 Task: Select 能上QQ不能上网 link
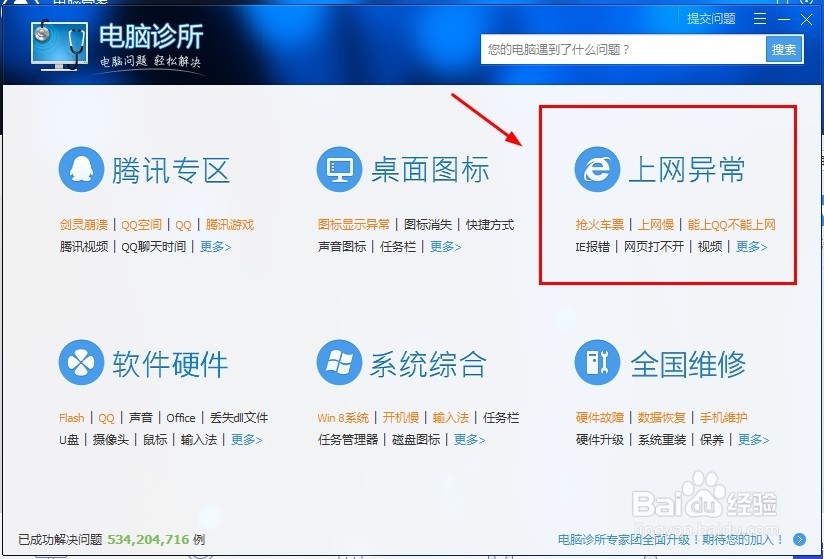pos(732,225)
